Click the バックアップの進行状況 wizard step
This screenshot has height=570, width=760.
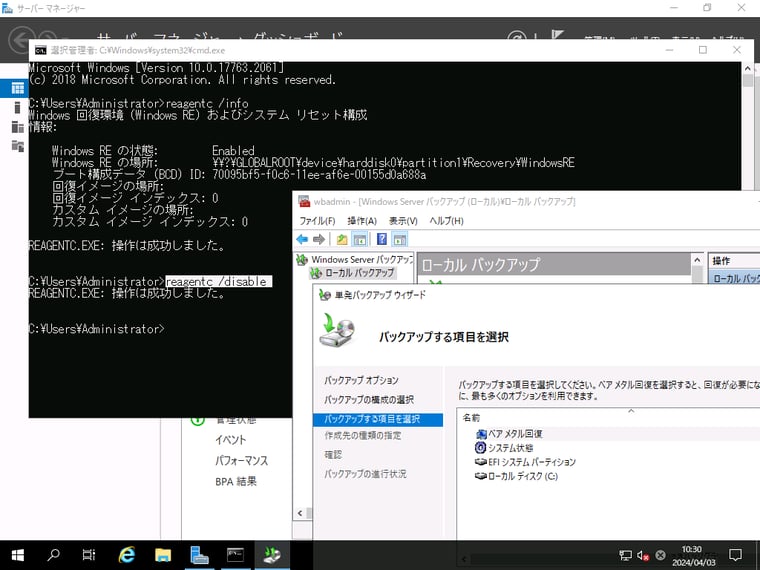click(x=365, y=474)
